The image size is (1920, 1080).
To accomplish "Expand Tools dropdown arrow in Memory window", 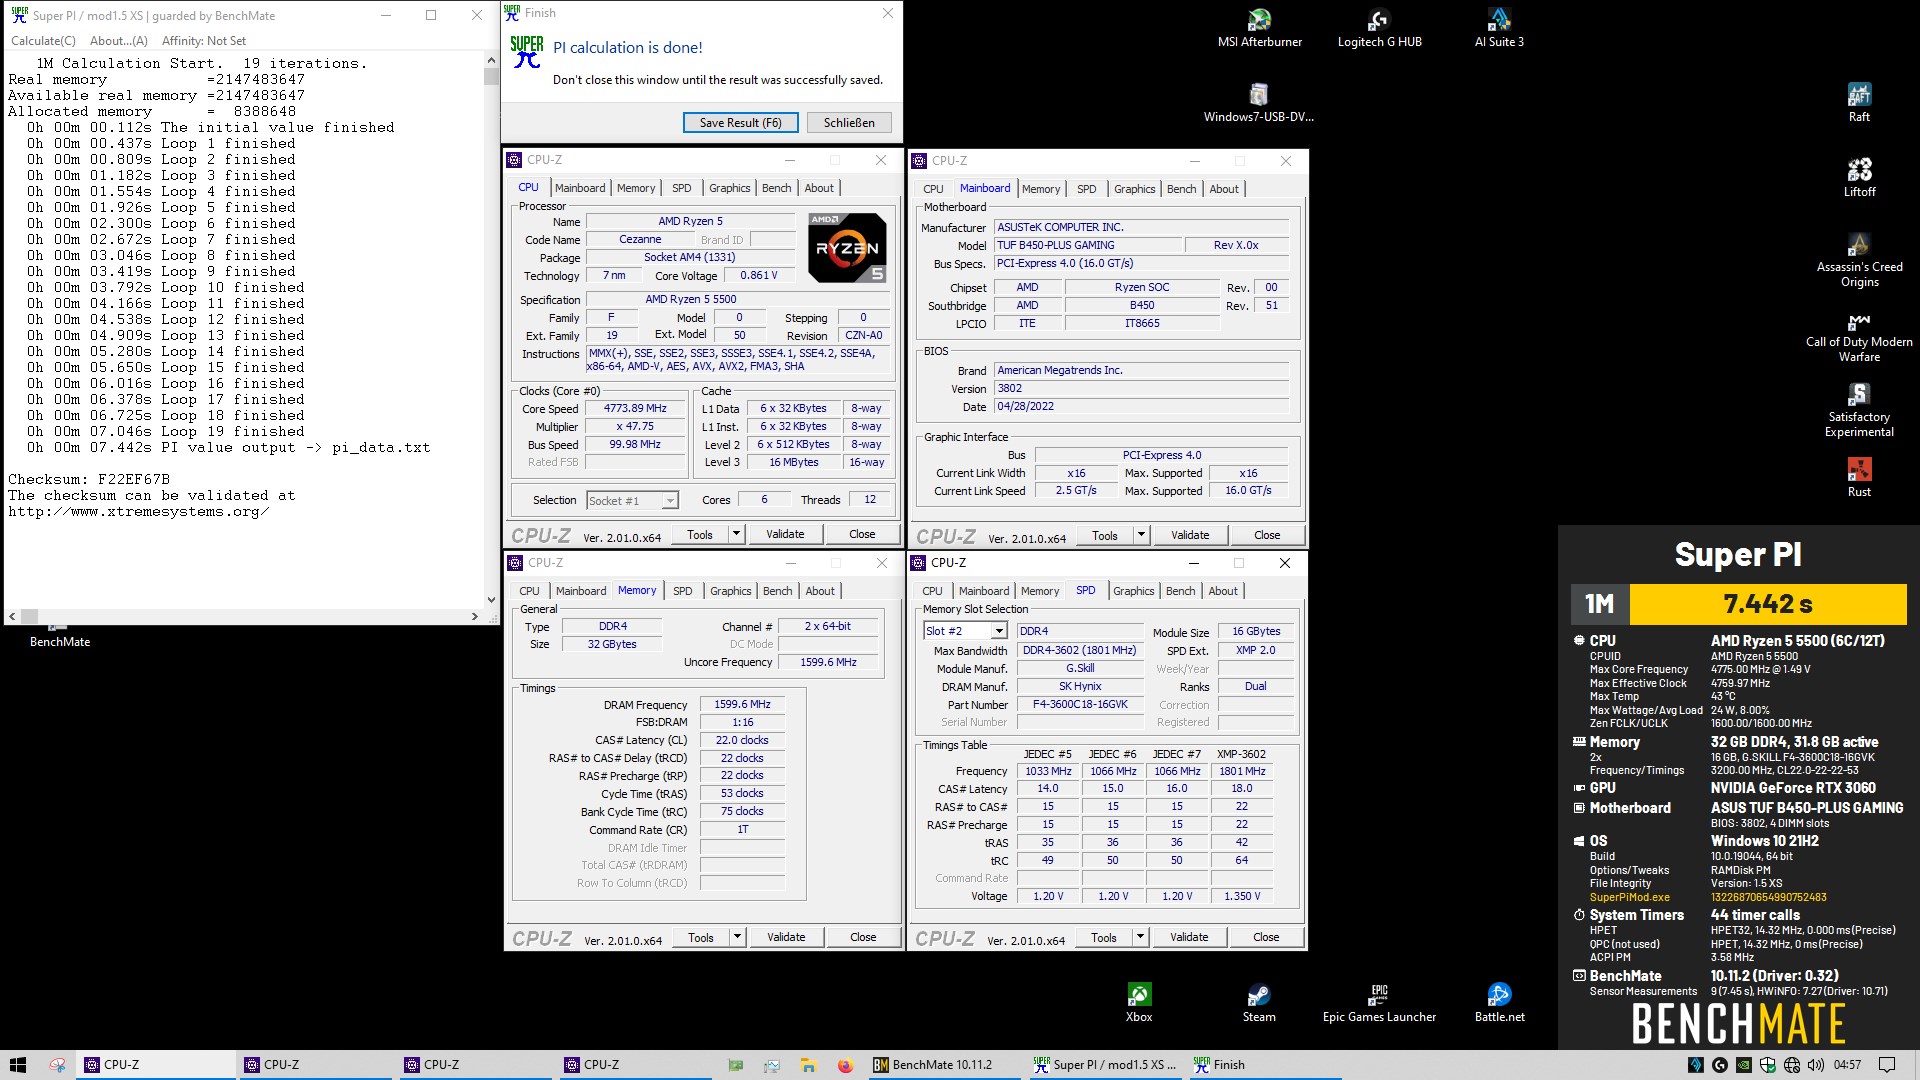I will [x=737, y=937].
